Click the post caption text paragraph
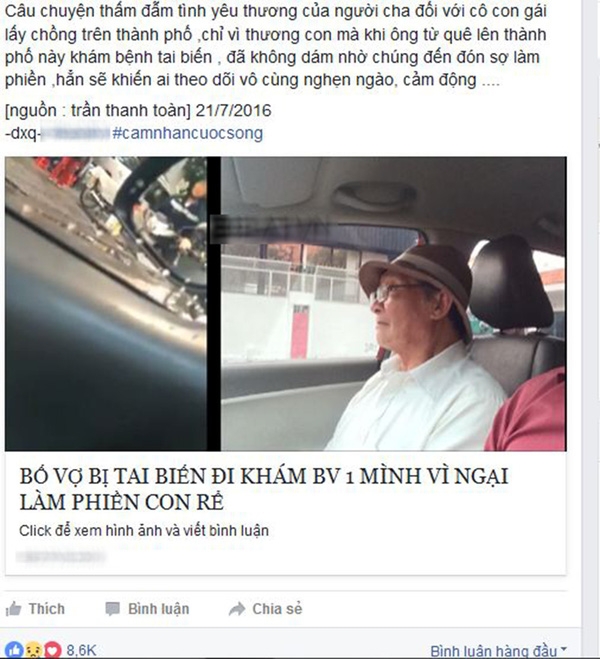Viewport: 600px width, 659px height. coord(276,45)
